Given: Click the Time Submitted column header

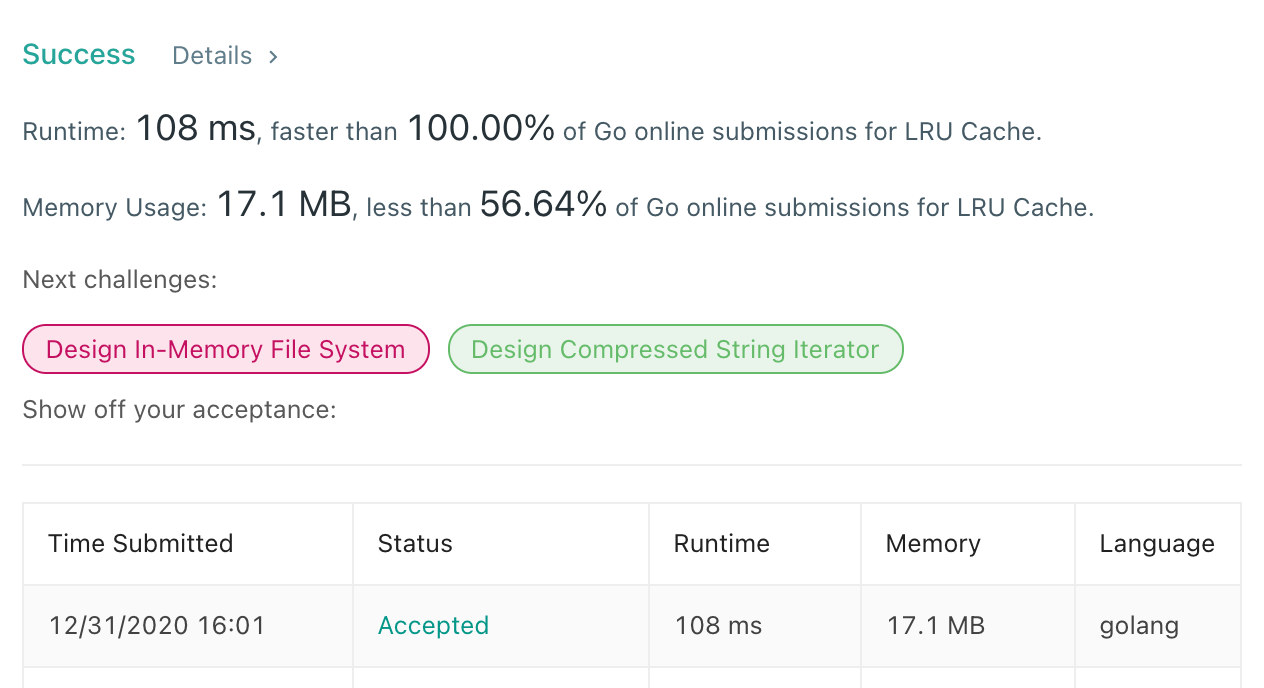Looking at the screenshot, I should [x=140, y=543].
